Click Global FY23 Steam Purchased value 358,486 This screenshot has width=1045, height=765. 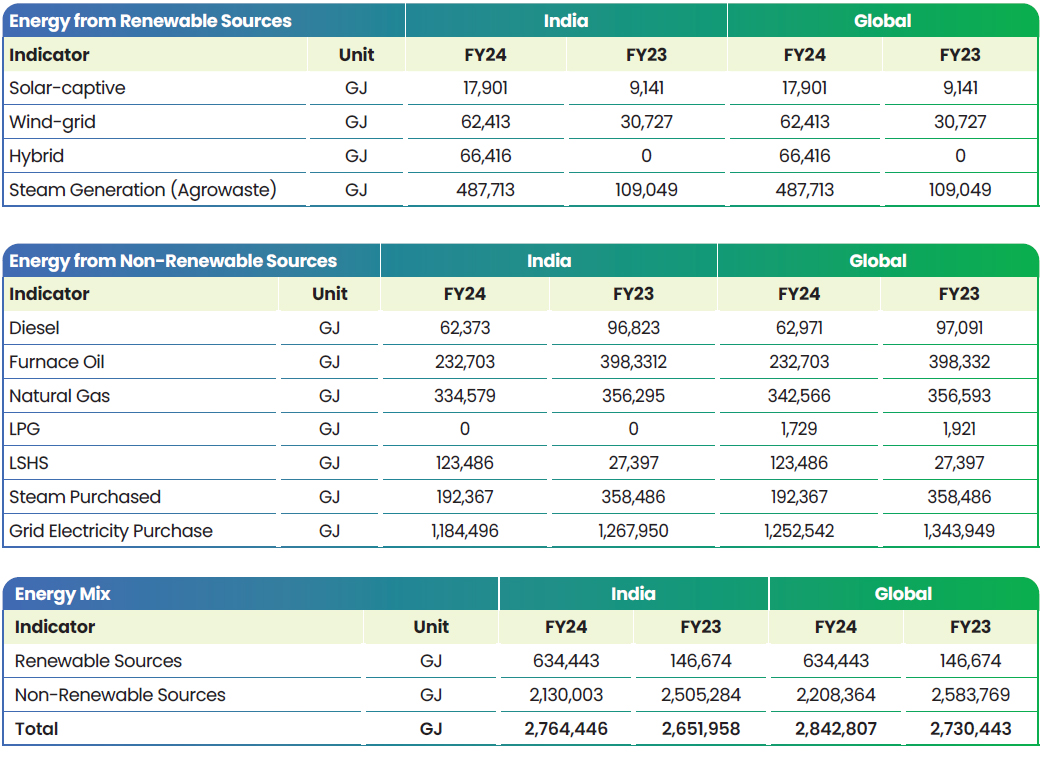coord(959,496)
